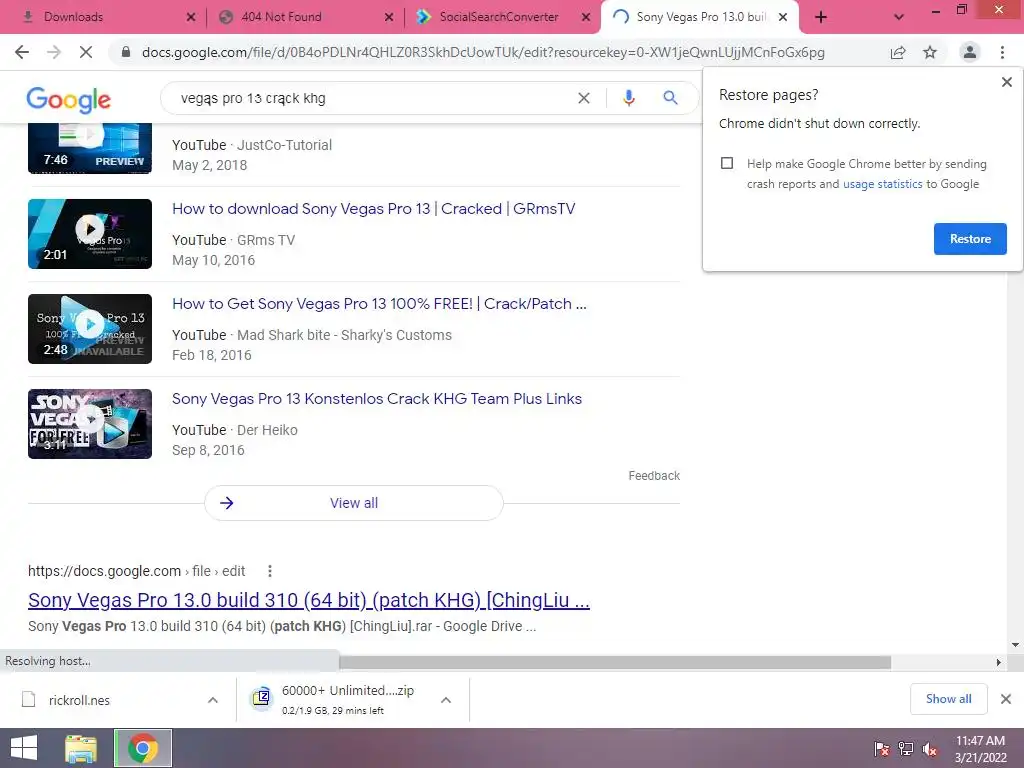
Task: Play the Der Heiko video thumbnail
Action: 89,424
